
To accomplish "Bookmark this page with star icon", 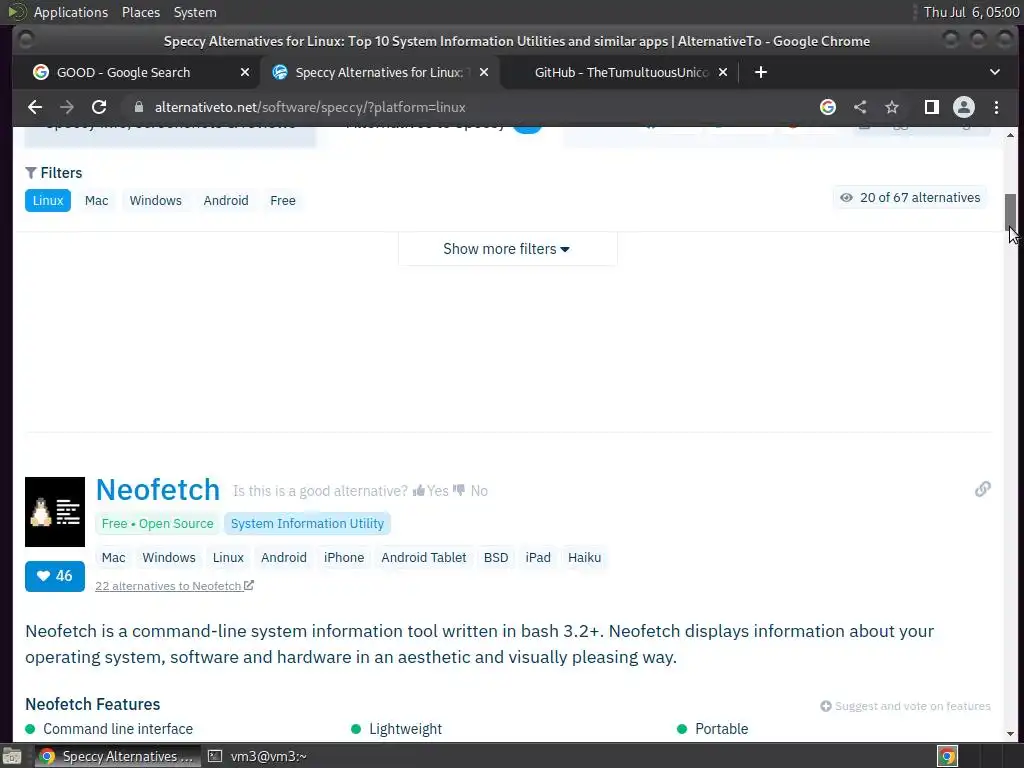I will pyautogui.click(x=892, y=107).
